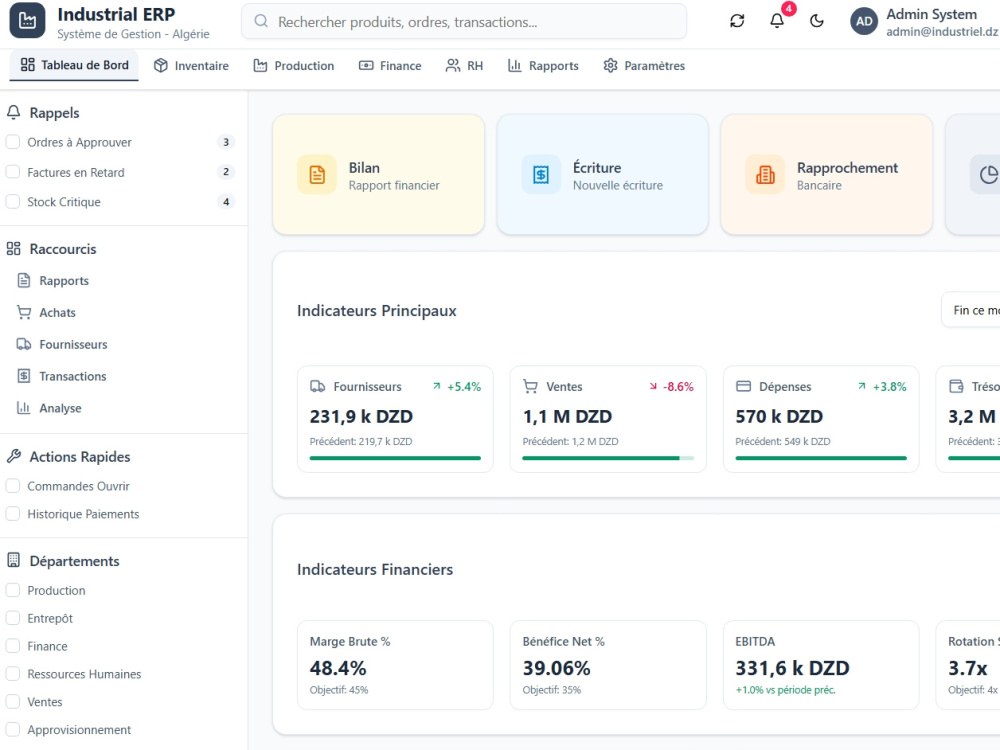Click the AD user avatar
This screenshot has width=1000, height=750.
[864, 21]
